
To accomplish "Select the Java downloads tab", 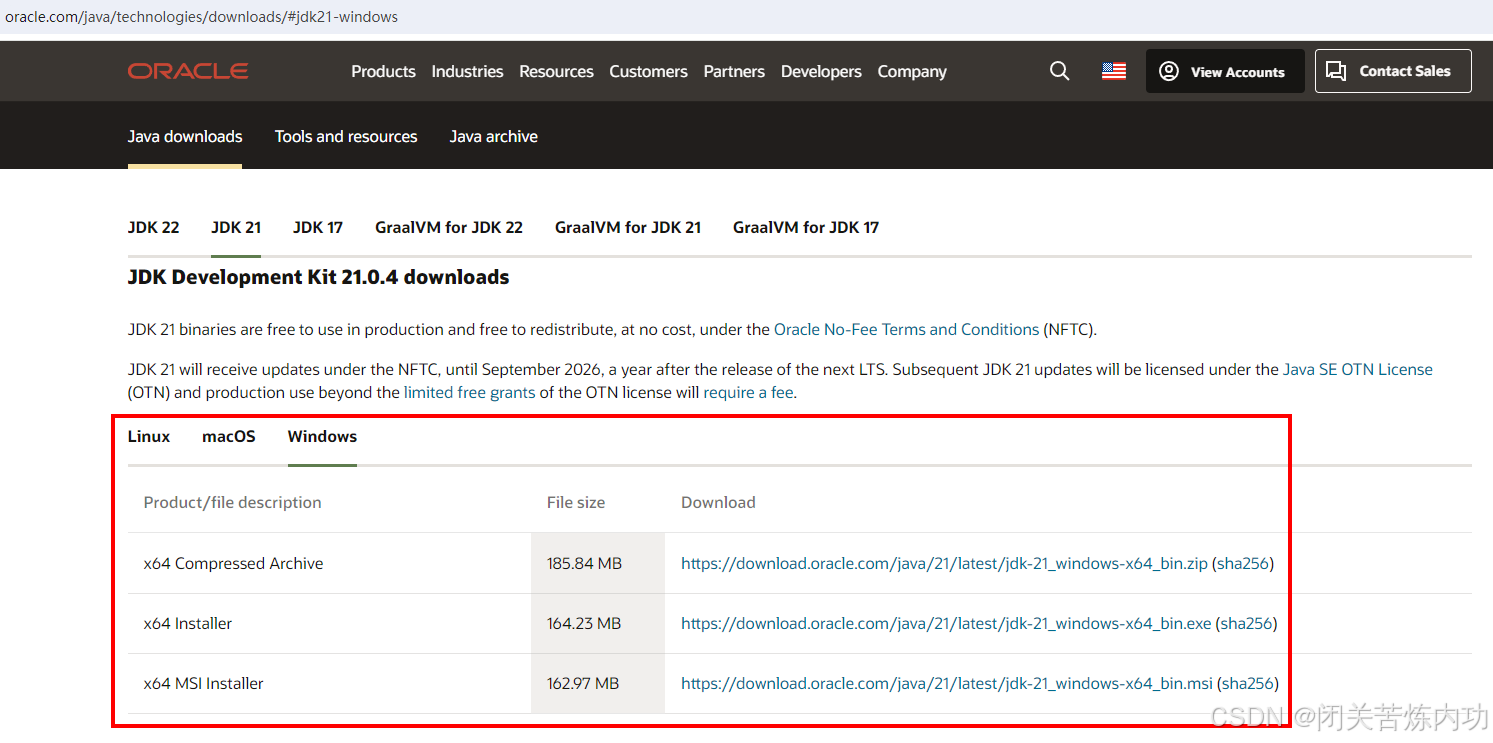I will pyautogui.click(x=185, y=136).
